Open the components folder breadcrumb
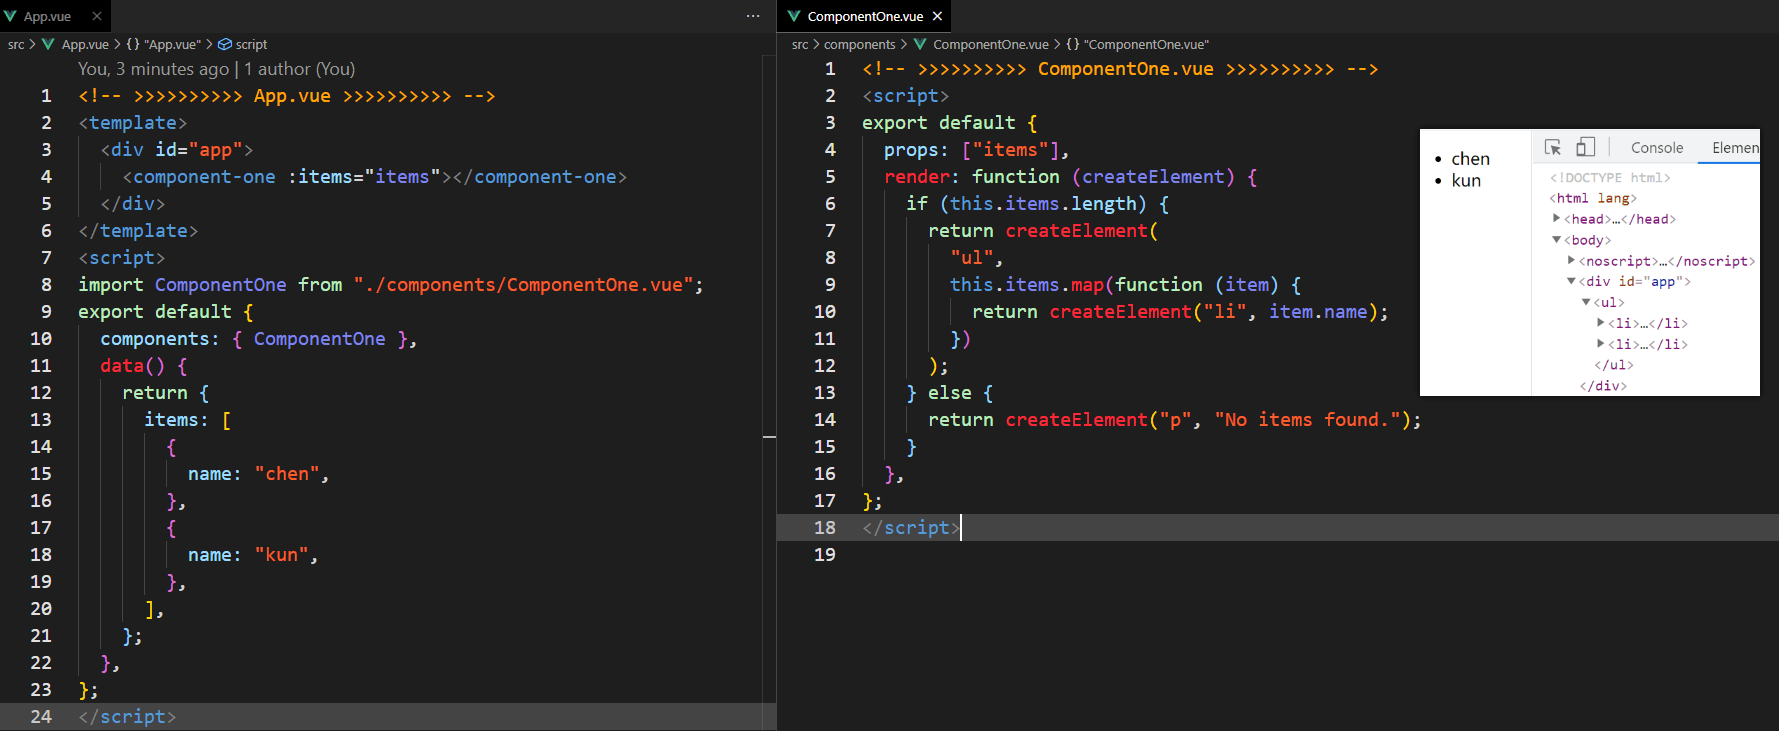Screen dimensions: 1779x731 [860, 44]
